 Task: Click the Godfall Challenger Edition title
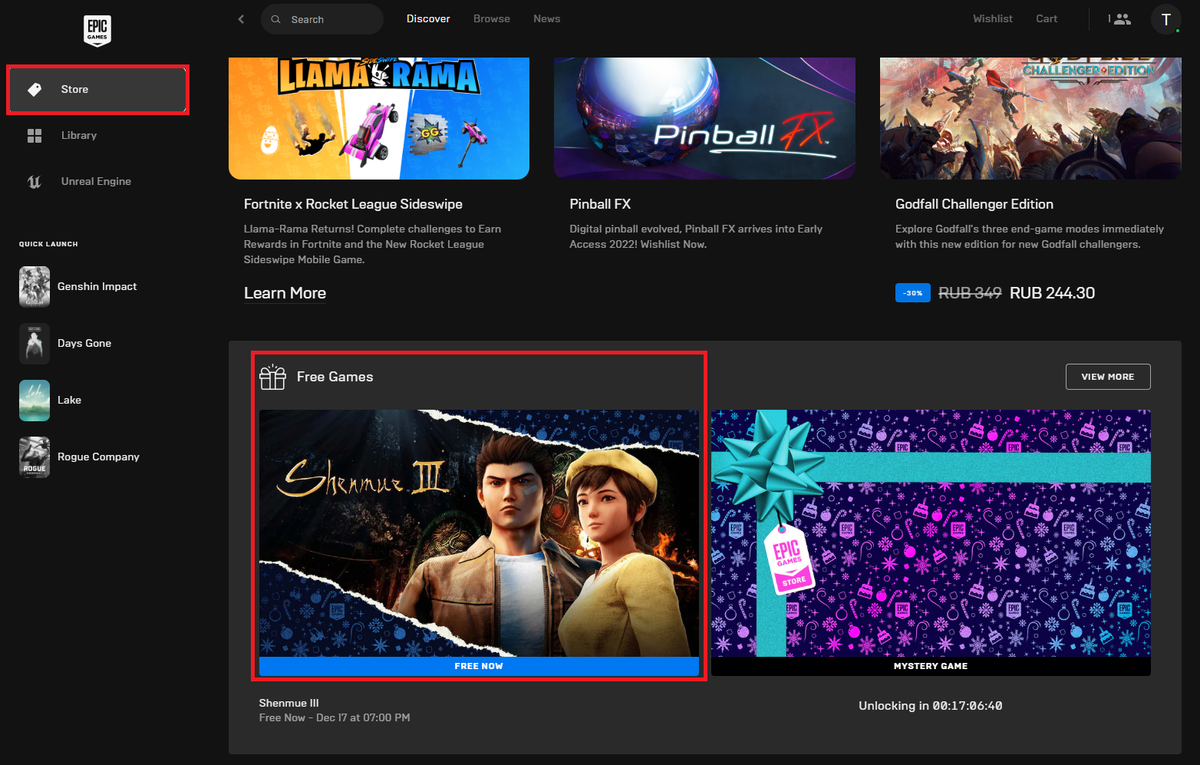pyautogui.click(x=974, y=204)
